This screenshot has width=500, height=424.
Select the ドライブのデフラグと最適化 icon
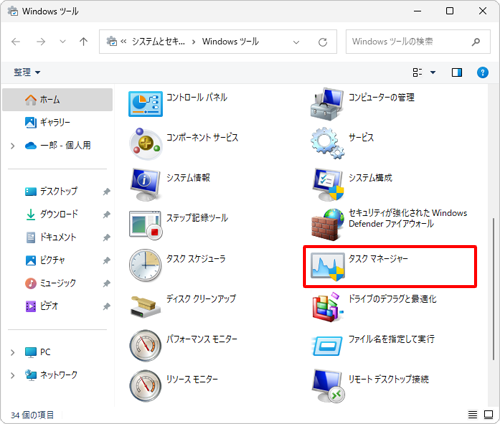pyautogui.click(x=327, y=307)
